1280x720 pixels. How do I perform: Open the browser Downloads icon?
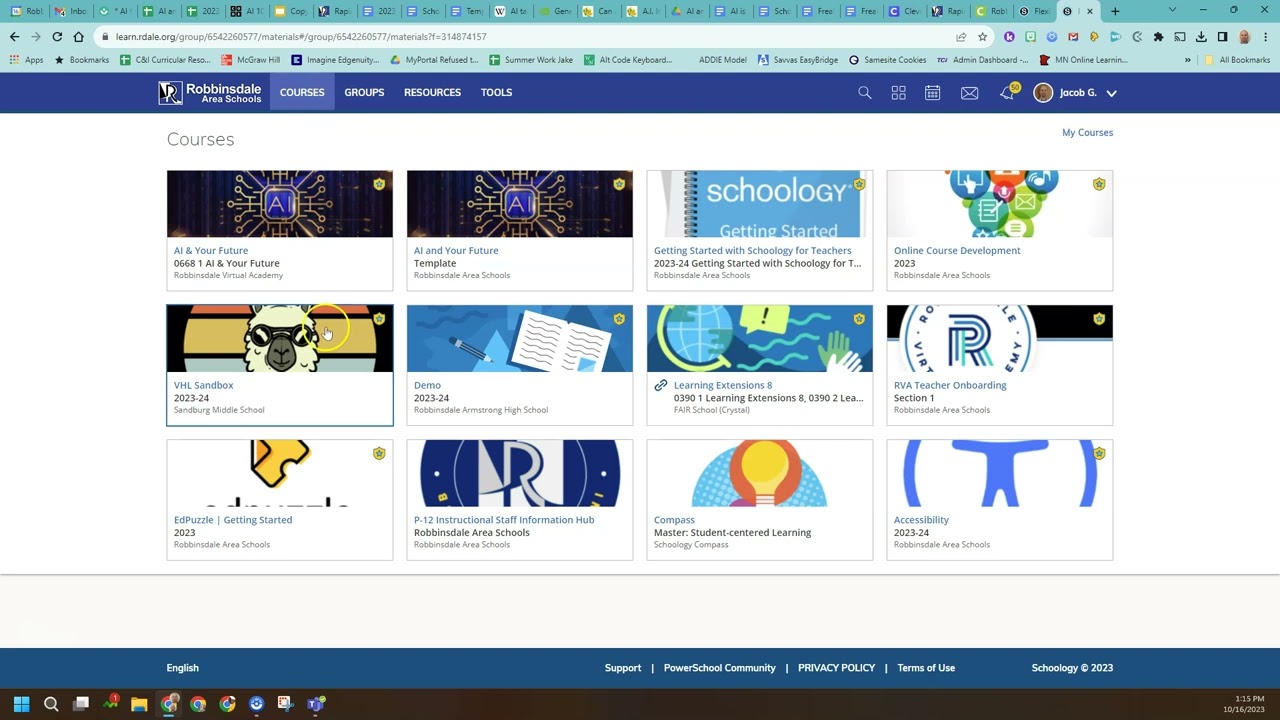pyautogui.click(x=1201, y=37)
